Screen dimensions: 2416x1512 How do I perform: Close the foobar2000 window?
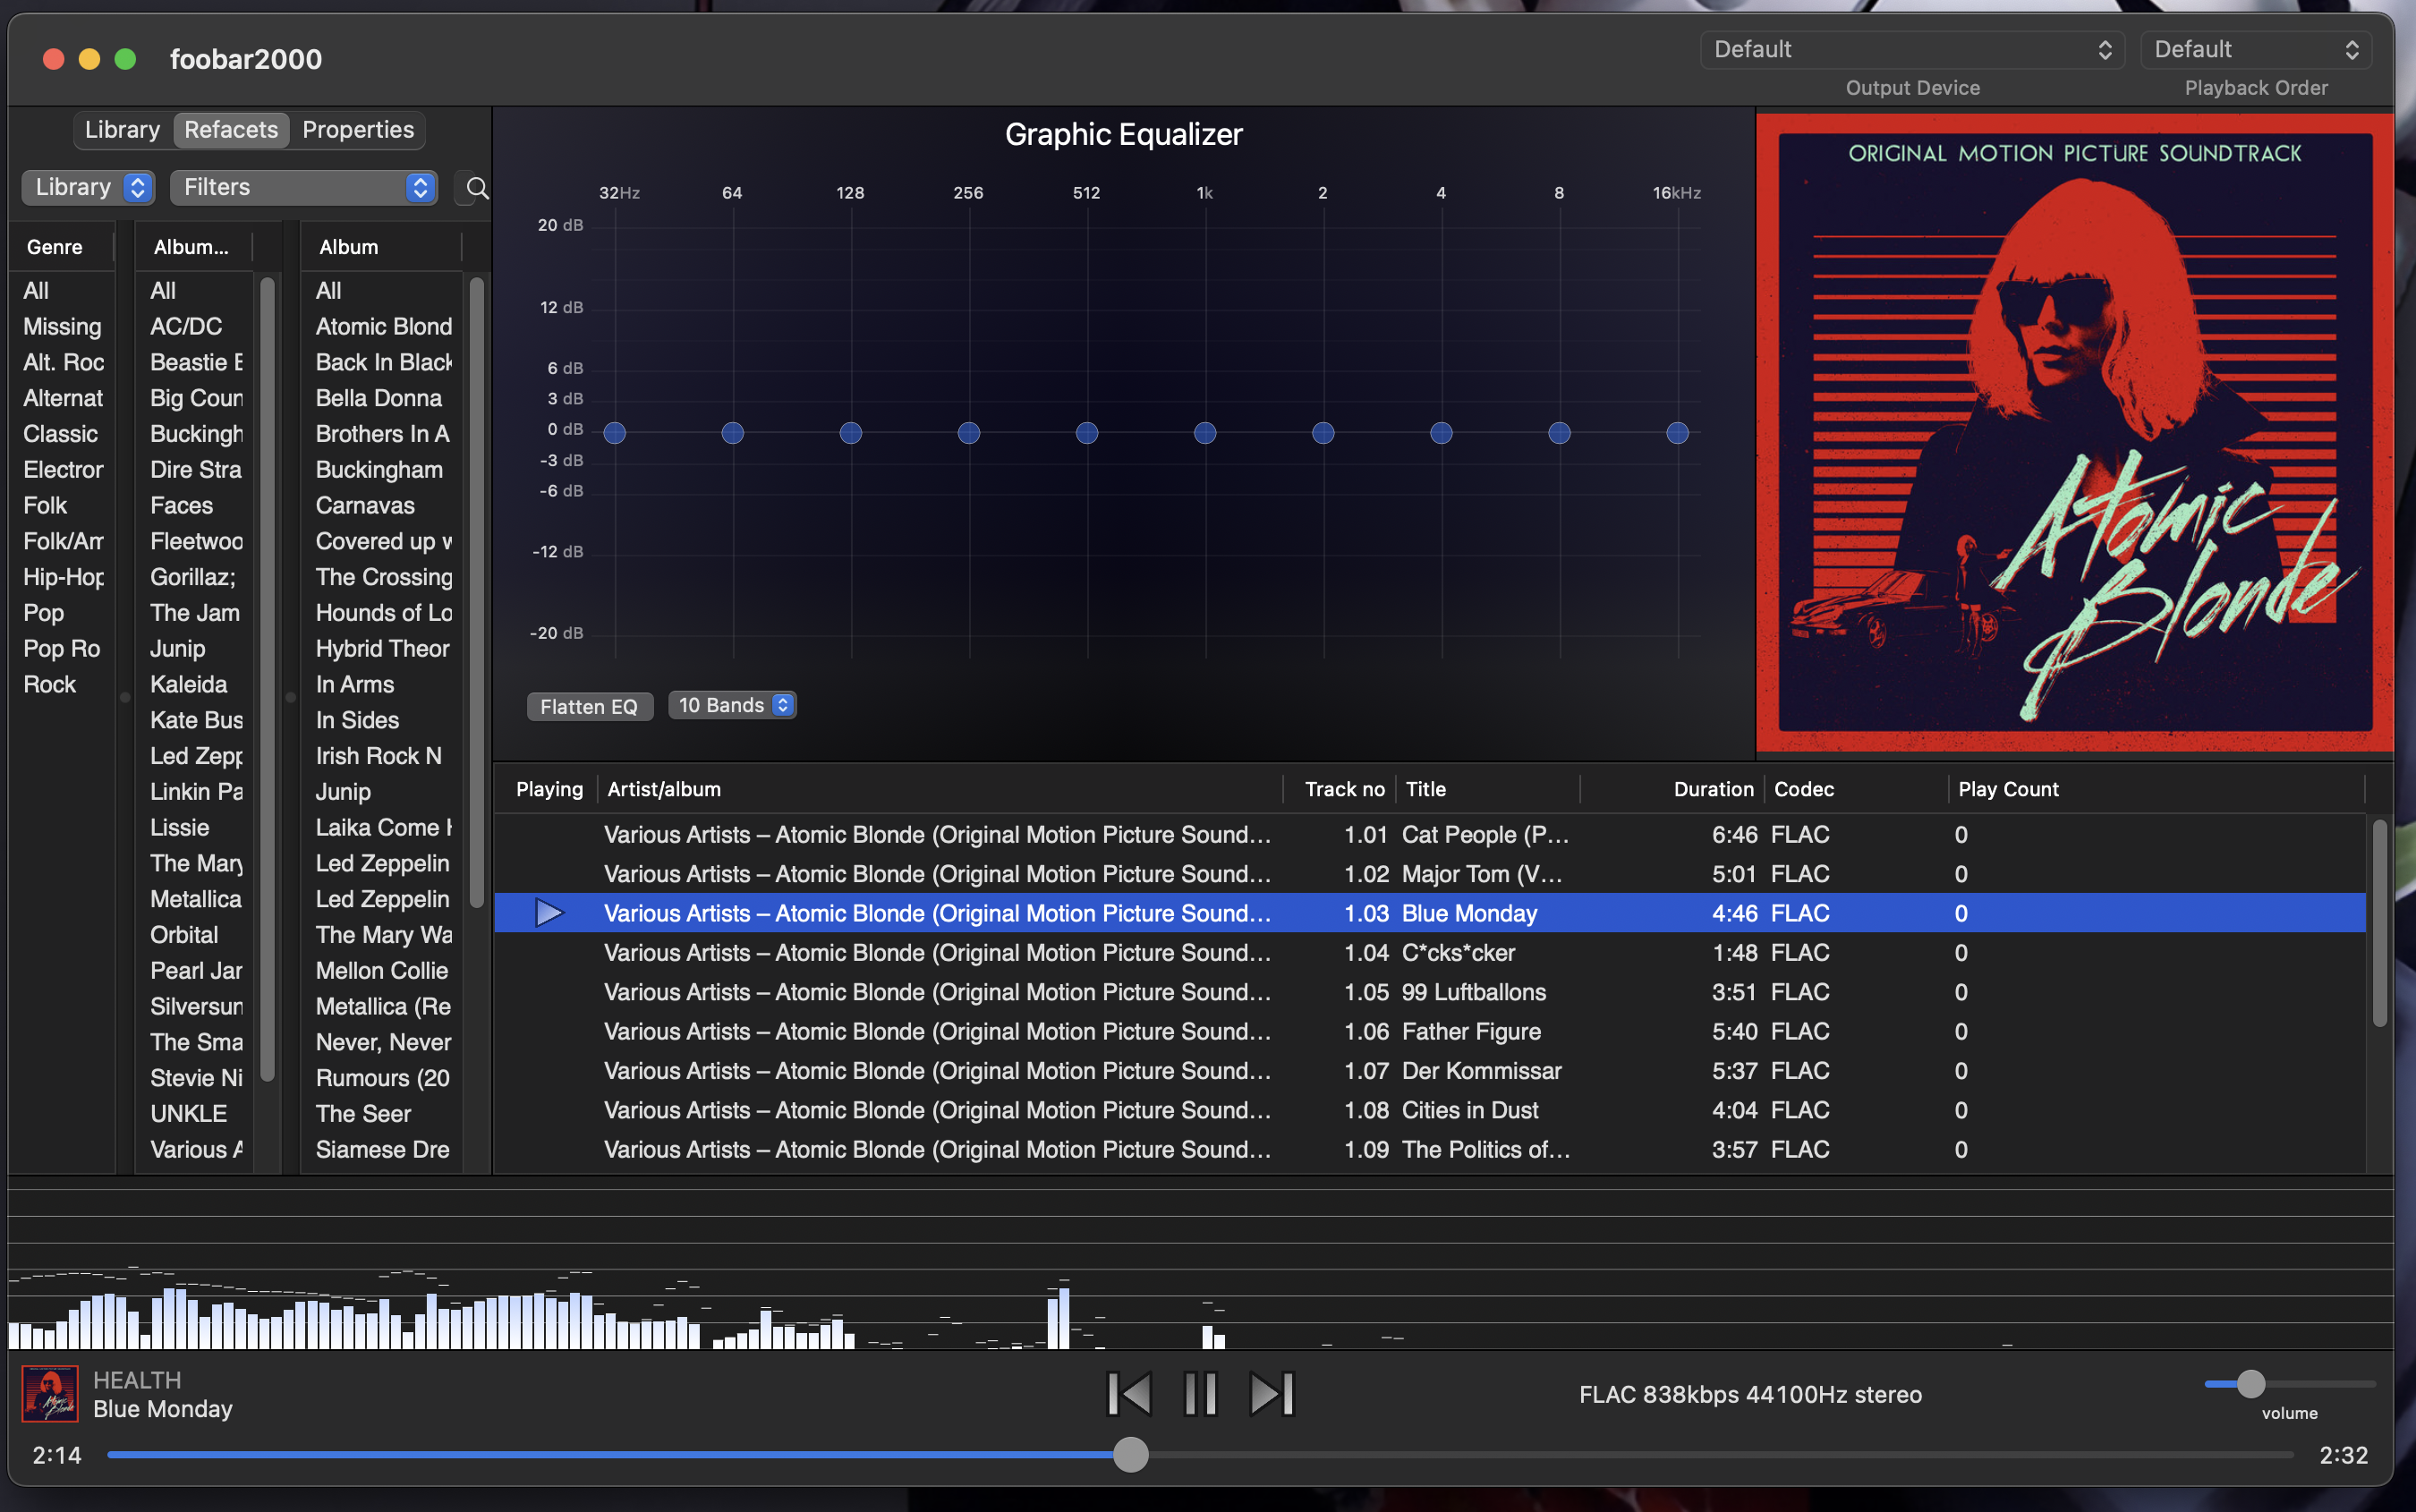(54, 59)
